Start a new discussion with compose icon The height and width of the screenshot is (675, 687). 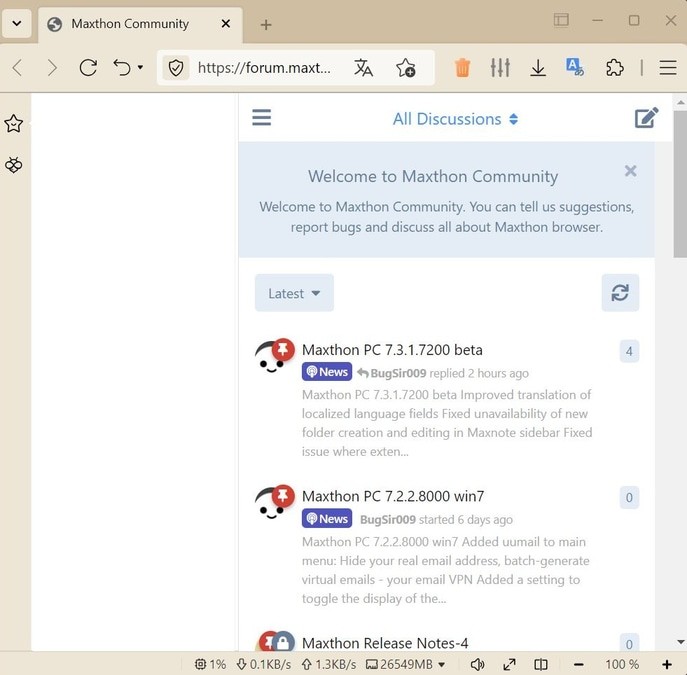(x=646, y=117)
